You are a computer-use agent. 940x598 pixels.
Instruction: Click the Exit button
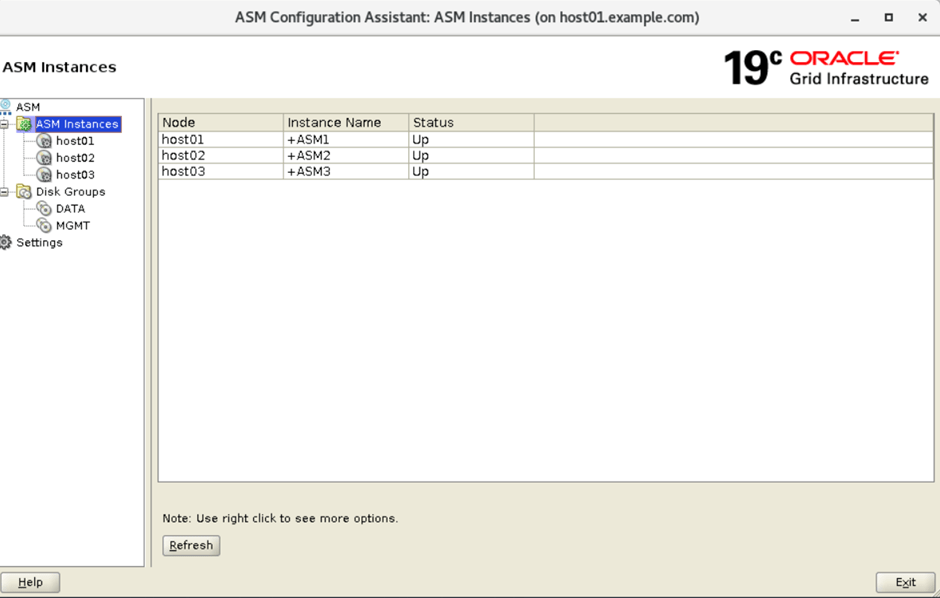coord(905,582)
